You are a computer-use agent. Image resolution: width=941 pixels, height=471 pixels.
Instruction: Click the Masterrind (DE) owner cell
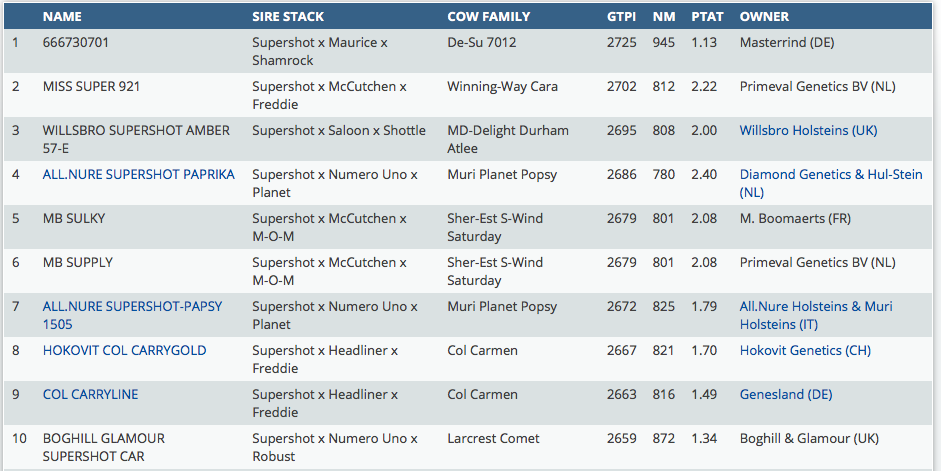(786, 42)
